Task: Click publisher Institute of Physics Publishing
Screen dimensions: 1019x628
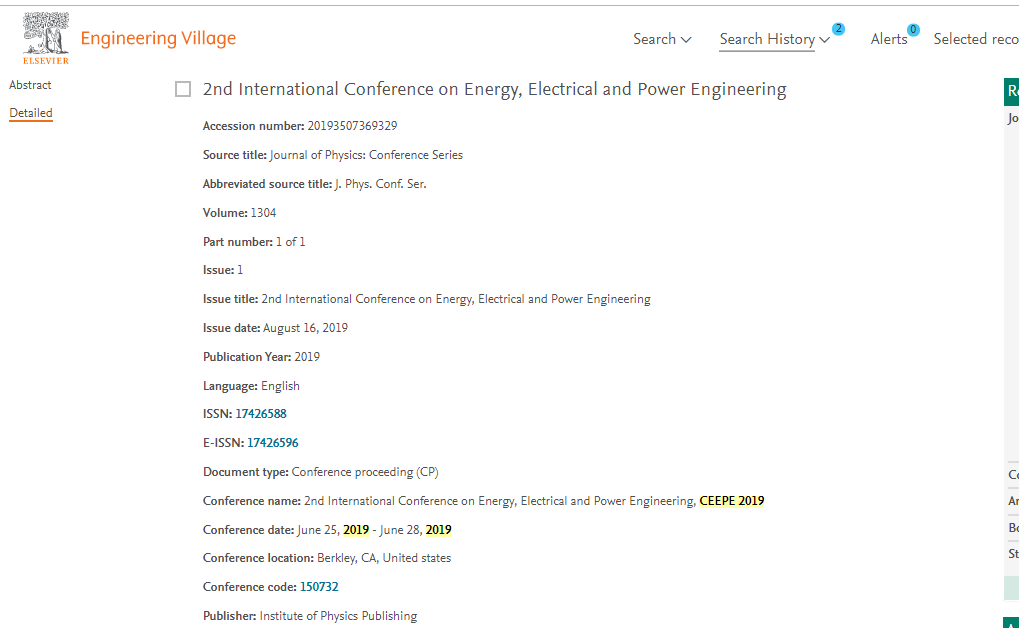Action: pos(339,616)
